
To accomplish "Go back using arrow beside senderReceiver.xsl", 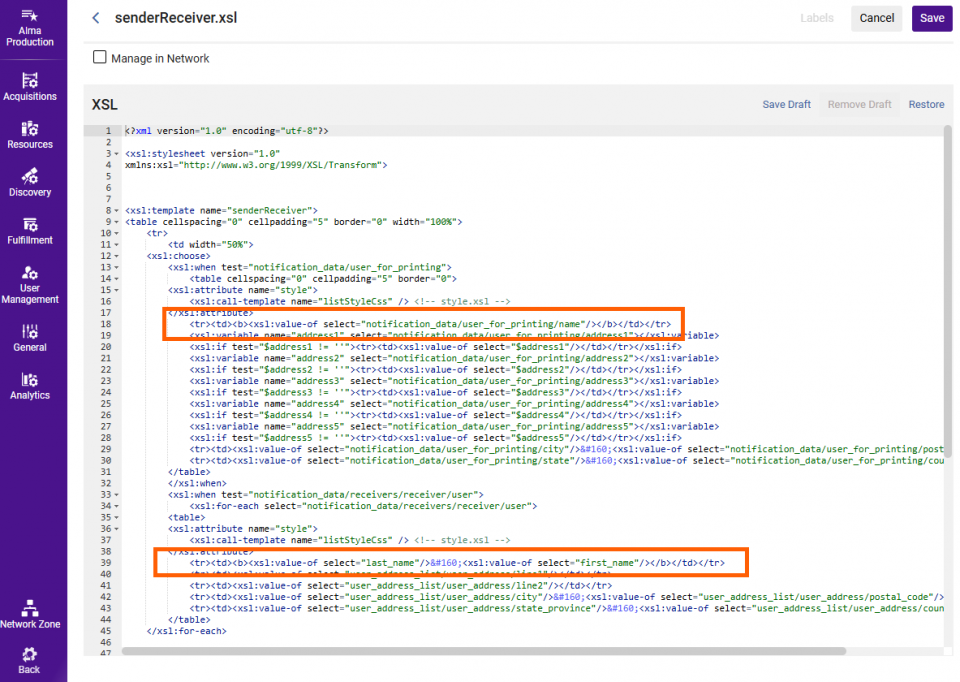I will (x=96, y=18).
